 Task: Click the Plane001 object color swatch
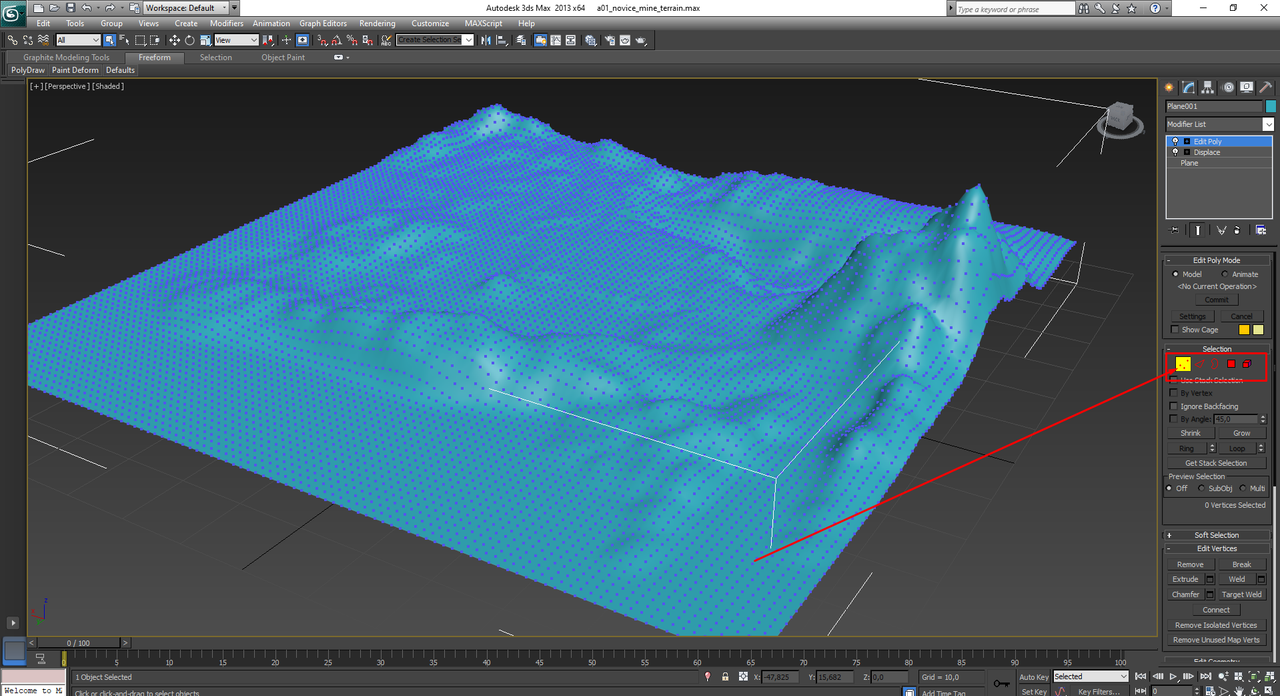[1270, 106]
